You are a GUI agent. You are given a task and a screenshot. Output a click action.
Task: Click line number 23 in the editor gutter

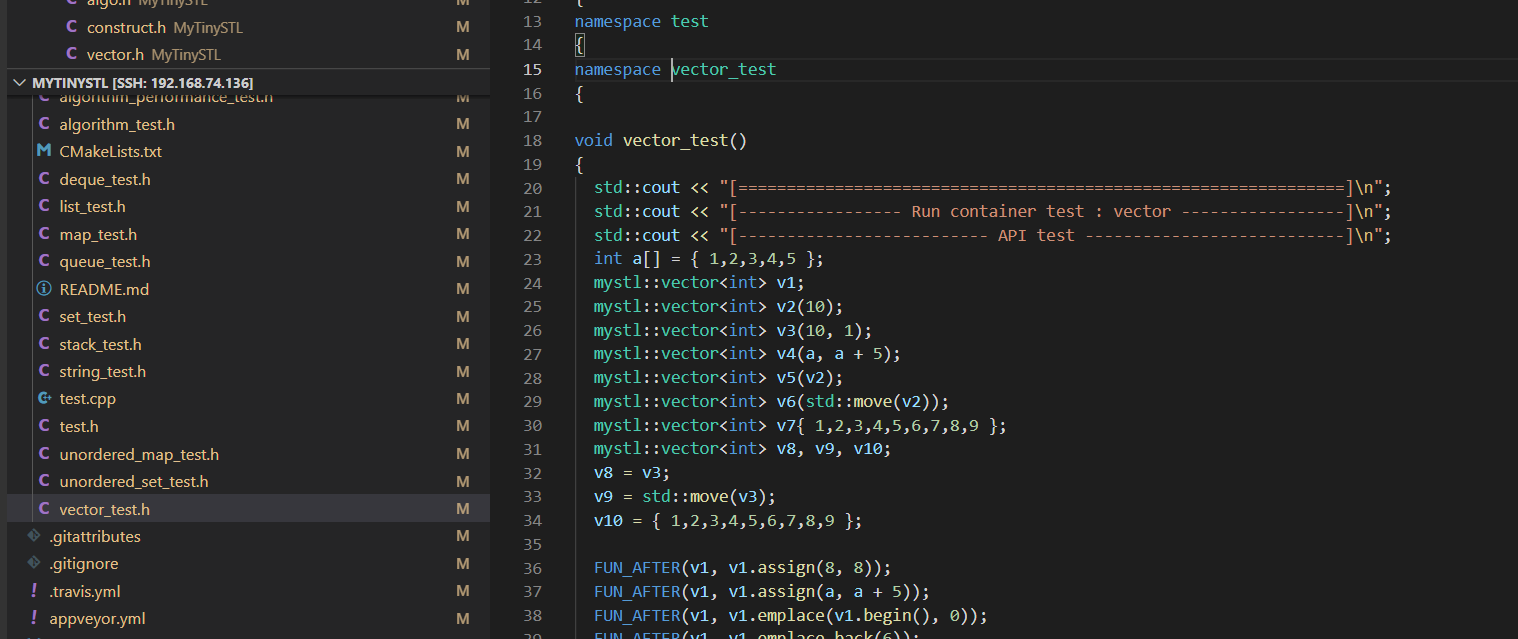pyautogui.click(x=532, y=259)
